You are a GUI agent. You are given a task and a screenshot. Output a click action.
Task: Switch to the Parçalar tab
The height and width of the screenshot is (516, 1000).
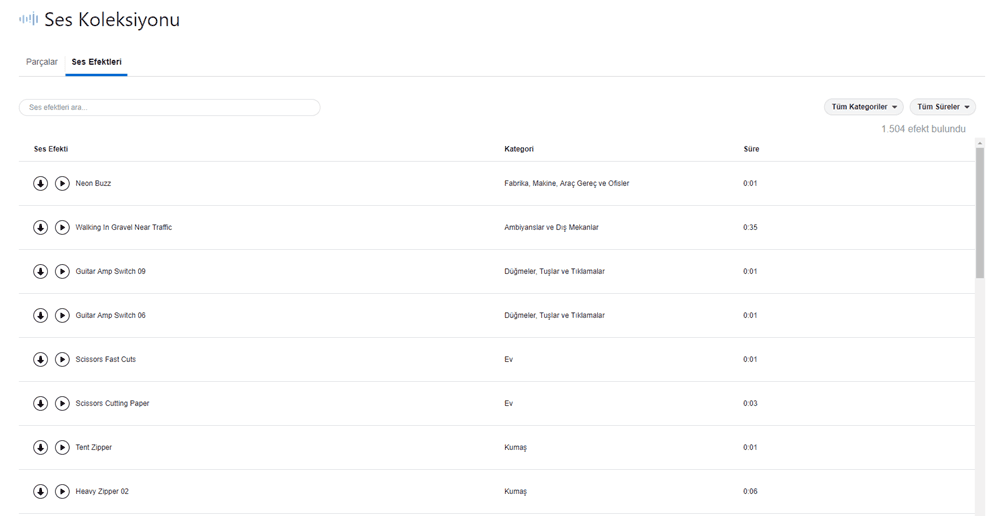pos(42,62)
